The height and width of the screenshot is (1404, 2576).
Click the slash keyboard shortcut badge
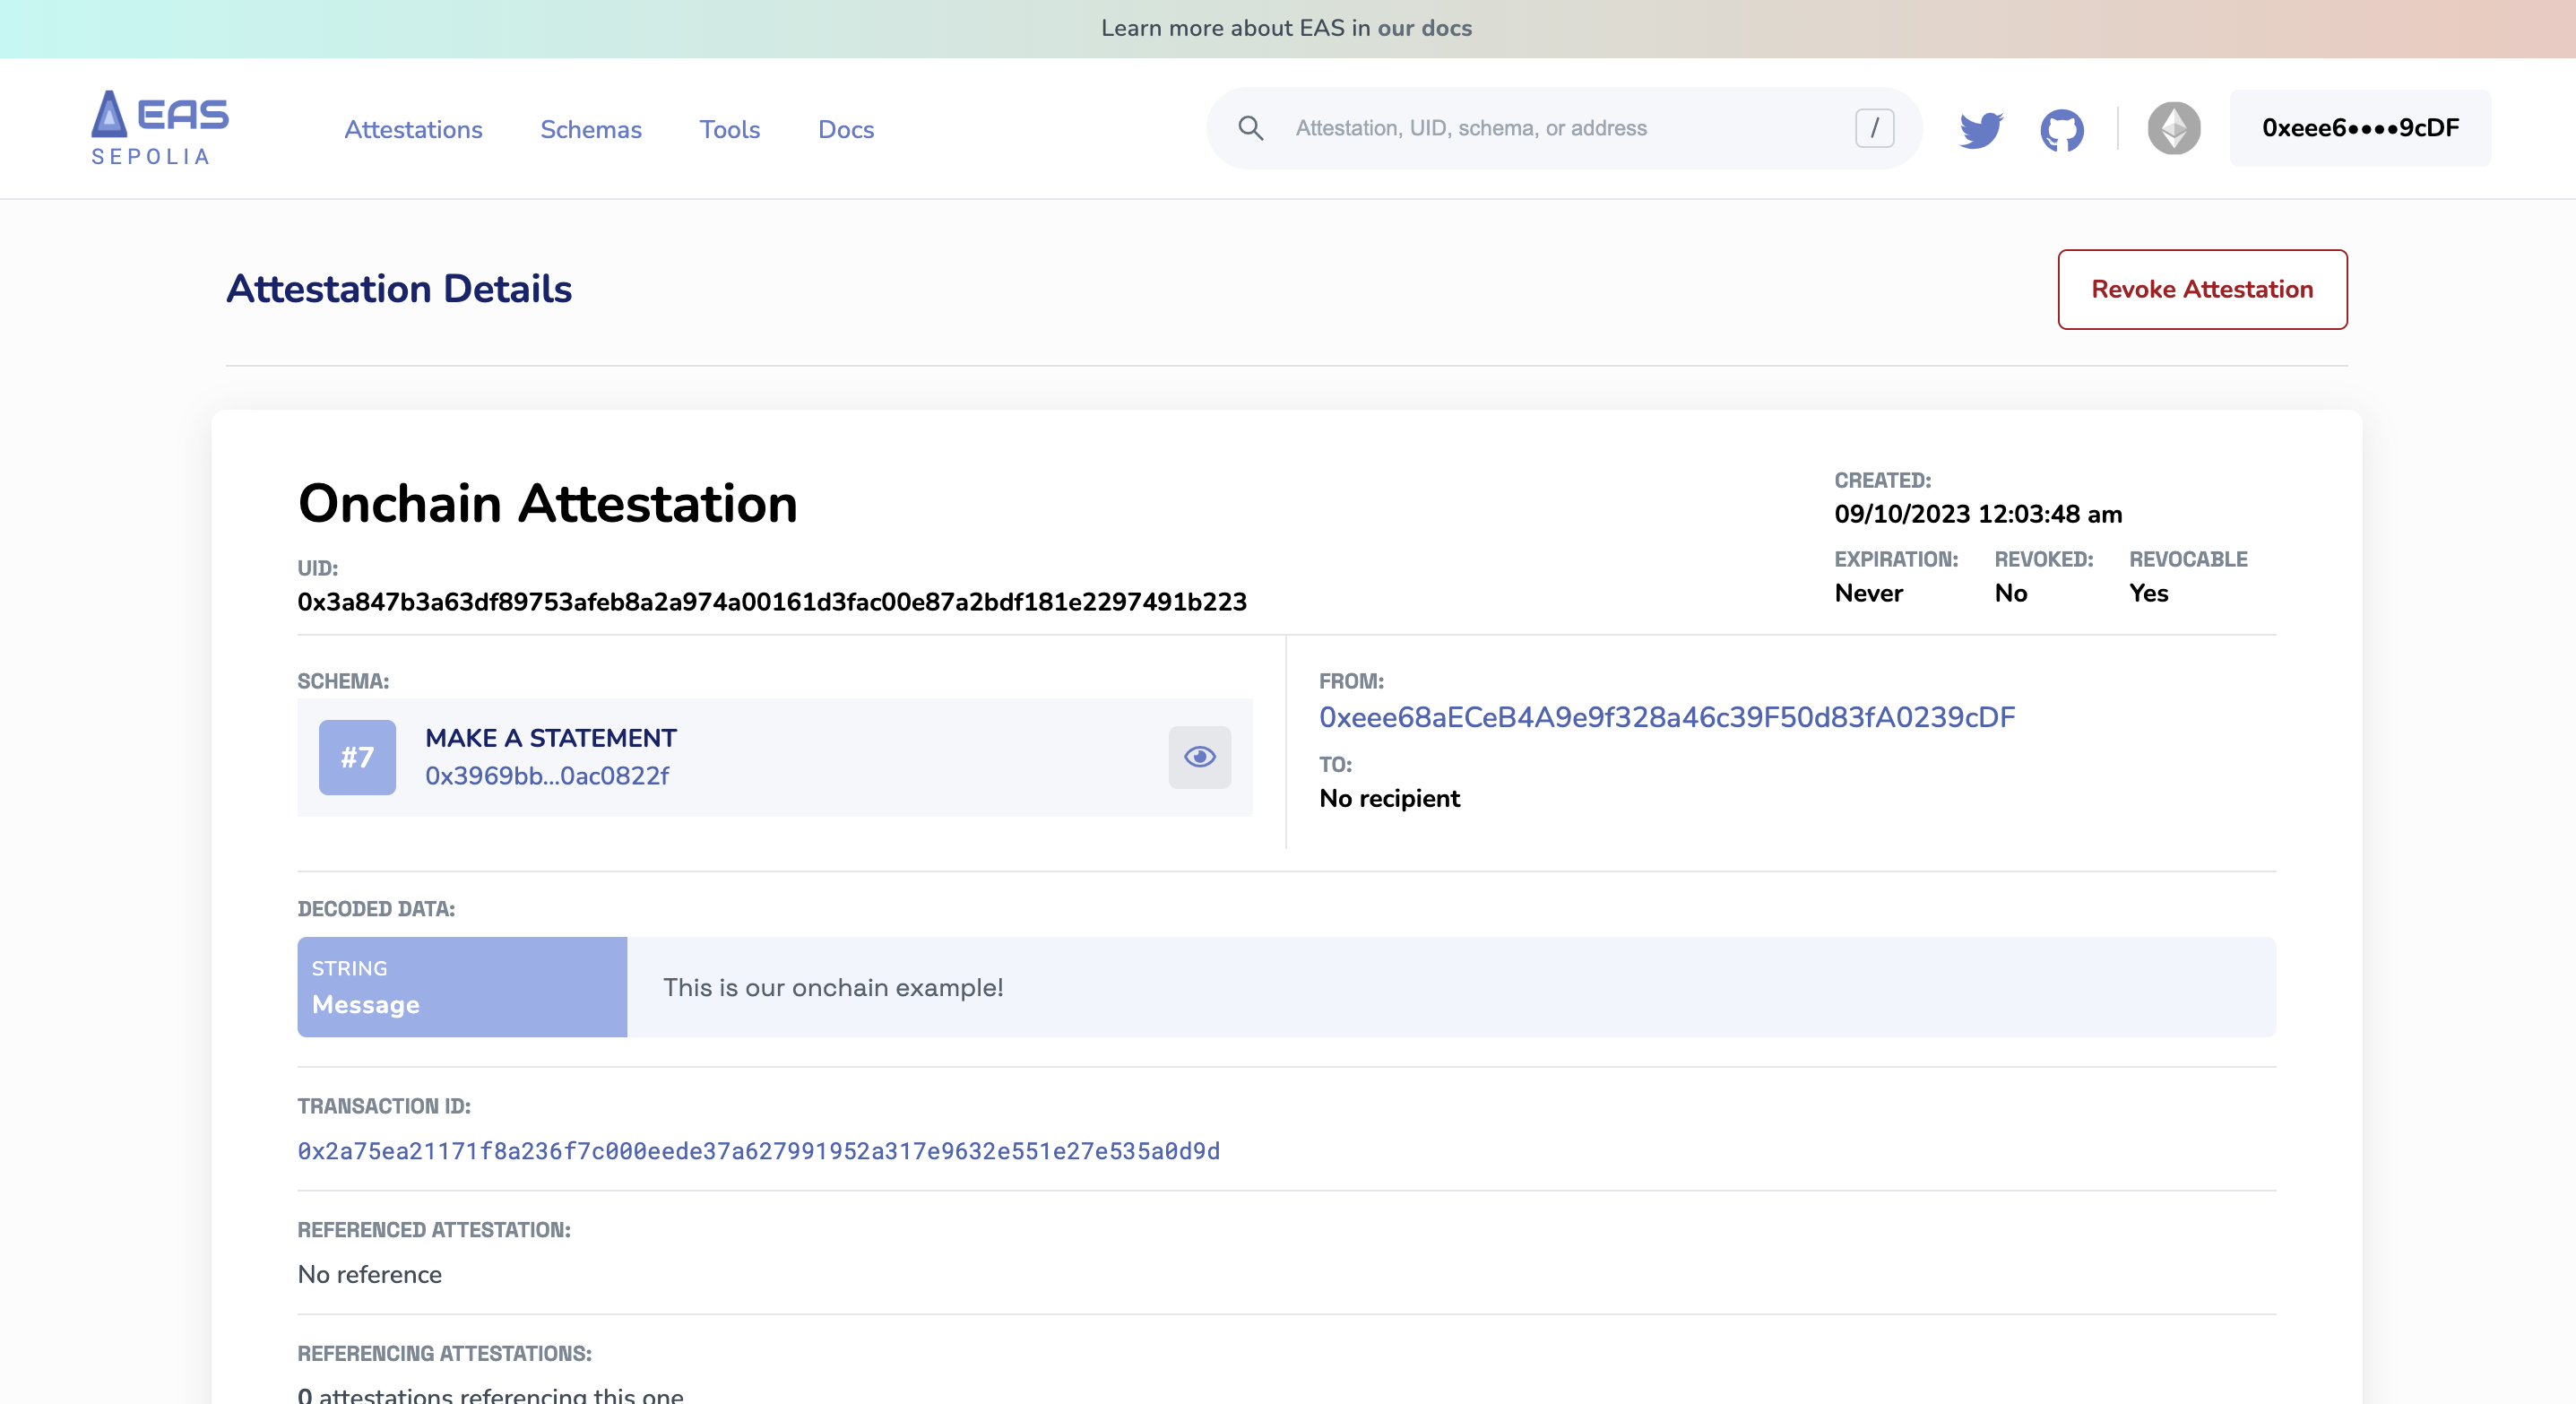click(x=1875, y=128)
